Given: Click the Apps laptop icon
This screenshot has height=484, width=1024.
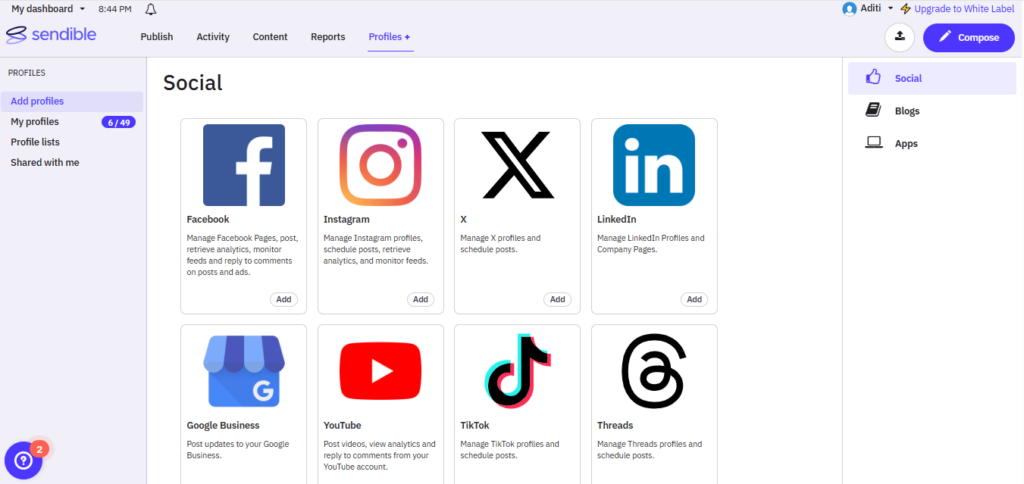Looking at the screenshot, I should [873, 143].
